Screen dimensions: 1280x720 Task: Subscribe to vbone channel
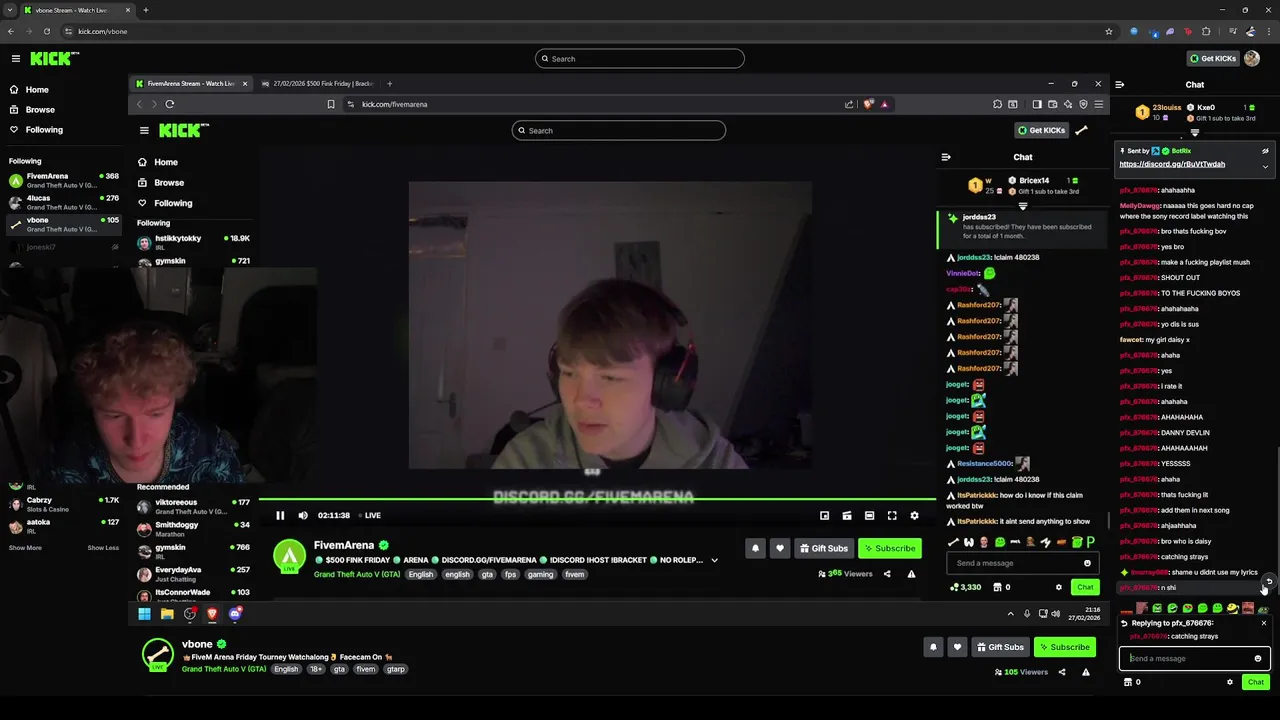1064,647
